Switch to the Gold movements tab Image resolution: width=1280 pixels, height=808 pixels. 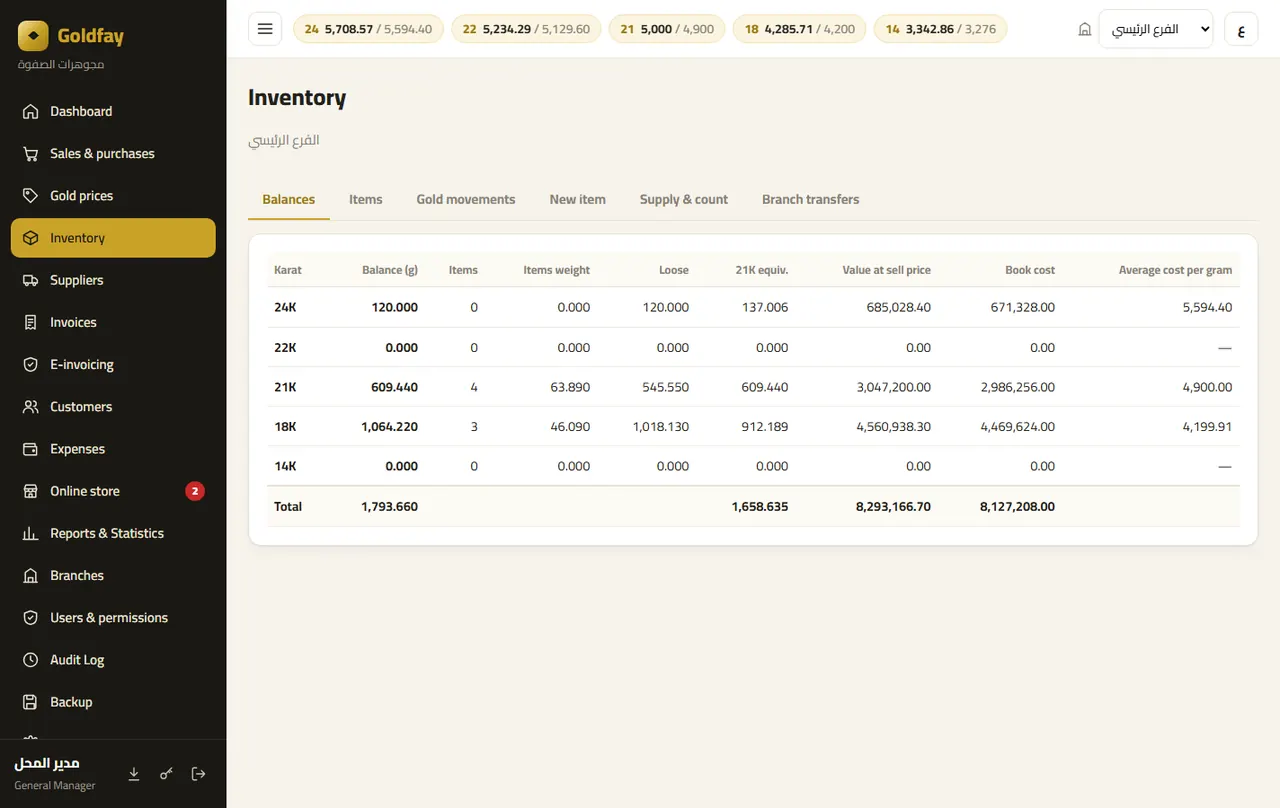point(466,199)
